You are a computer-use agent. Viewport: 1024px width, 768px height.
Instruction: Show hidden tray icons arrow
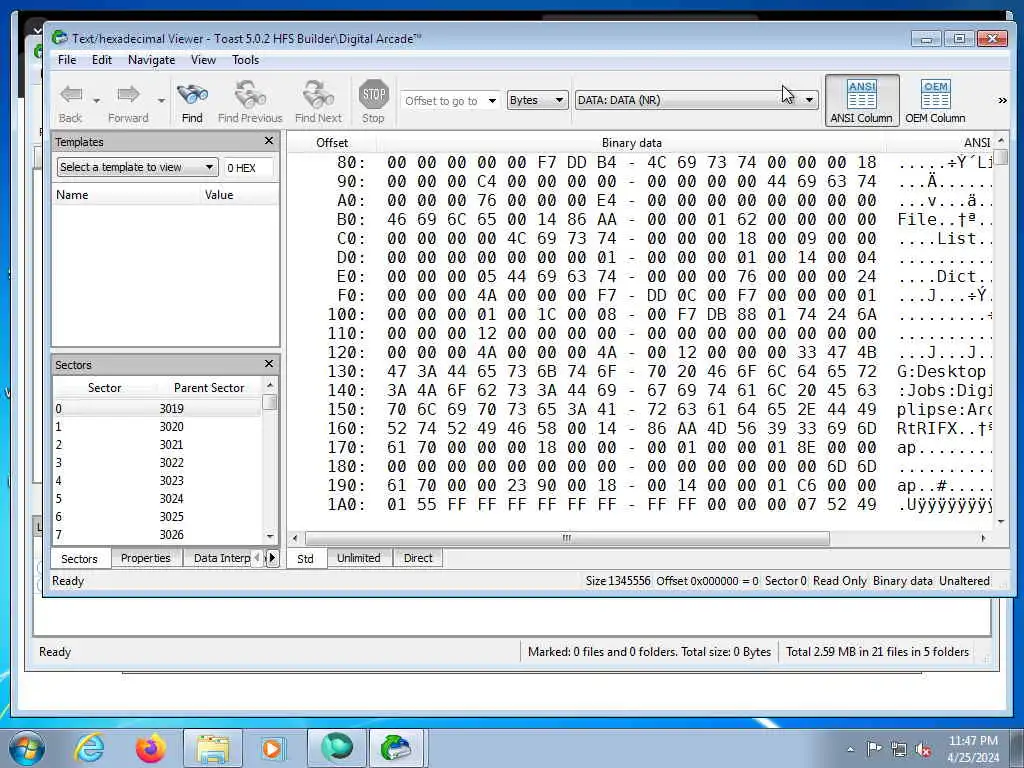coord(850,750)
